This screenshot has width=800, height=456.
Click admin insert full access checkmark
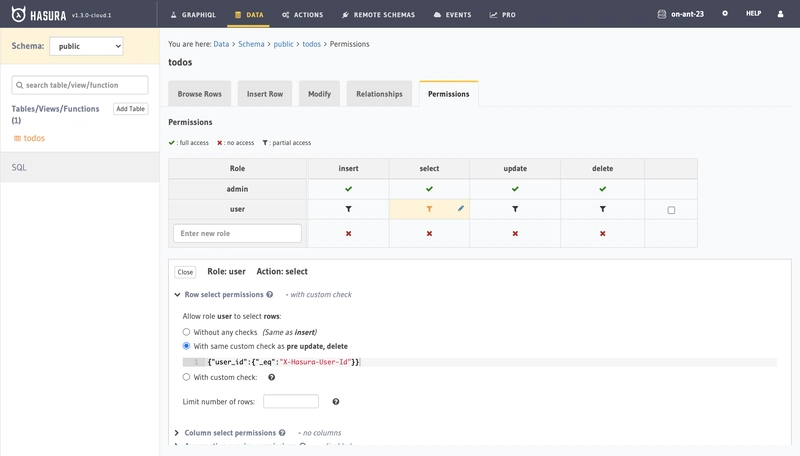(348, 189)
